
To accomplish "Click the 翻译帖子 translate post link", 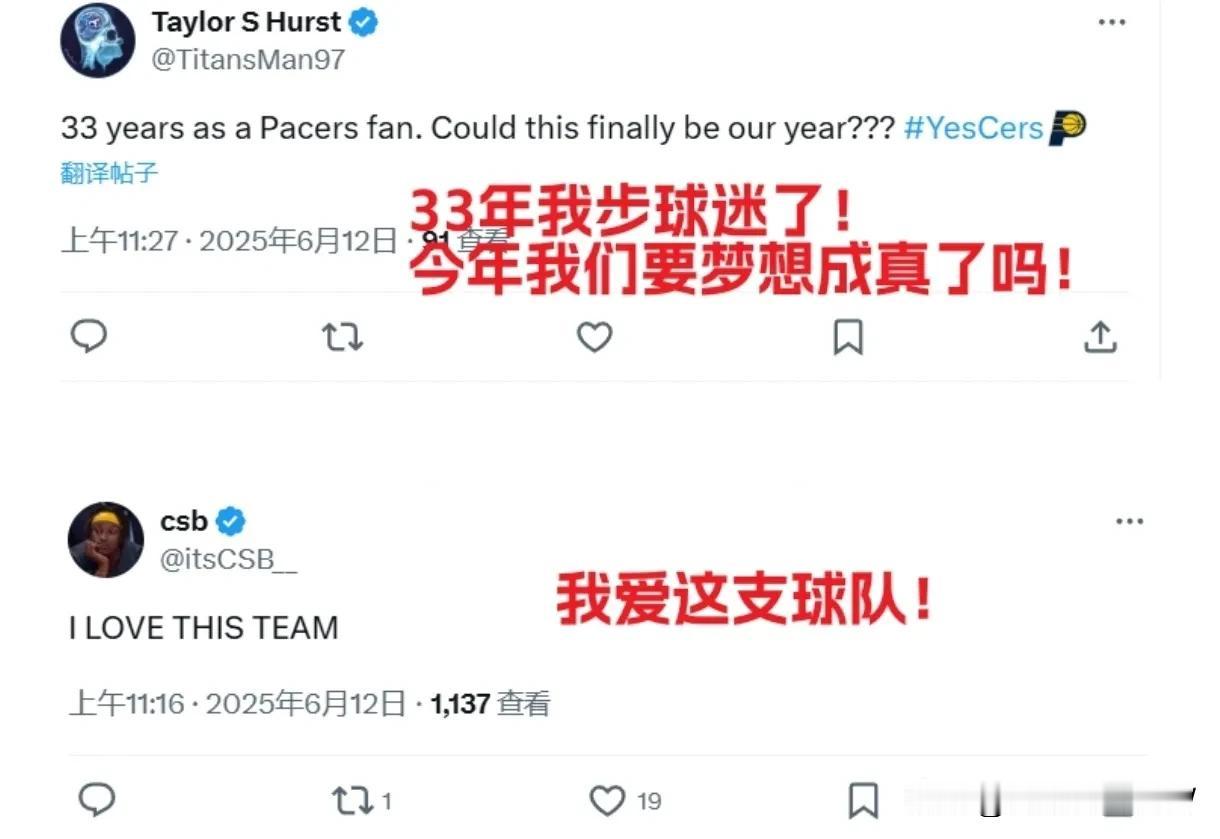I will (x=109, y=173).
